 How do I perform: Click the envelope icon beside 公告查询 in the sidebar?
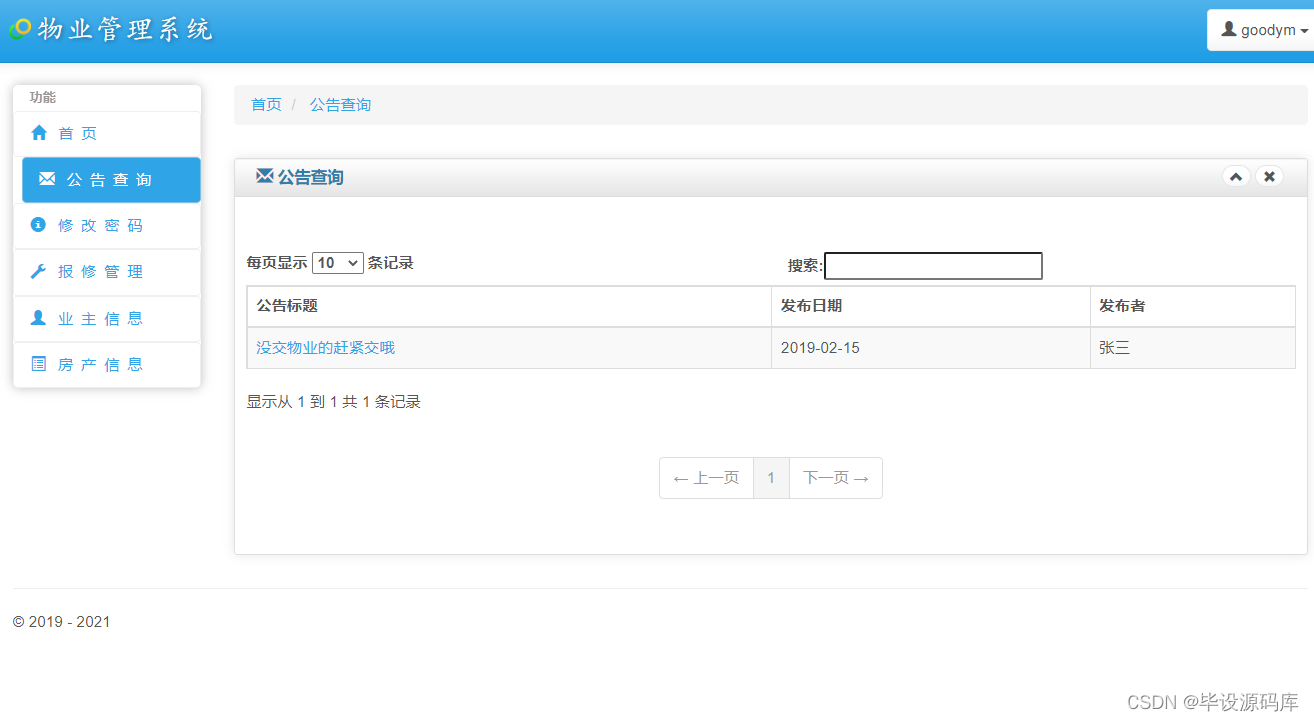[x=47, y=179]
